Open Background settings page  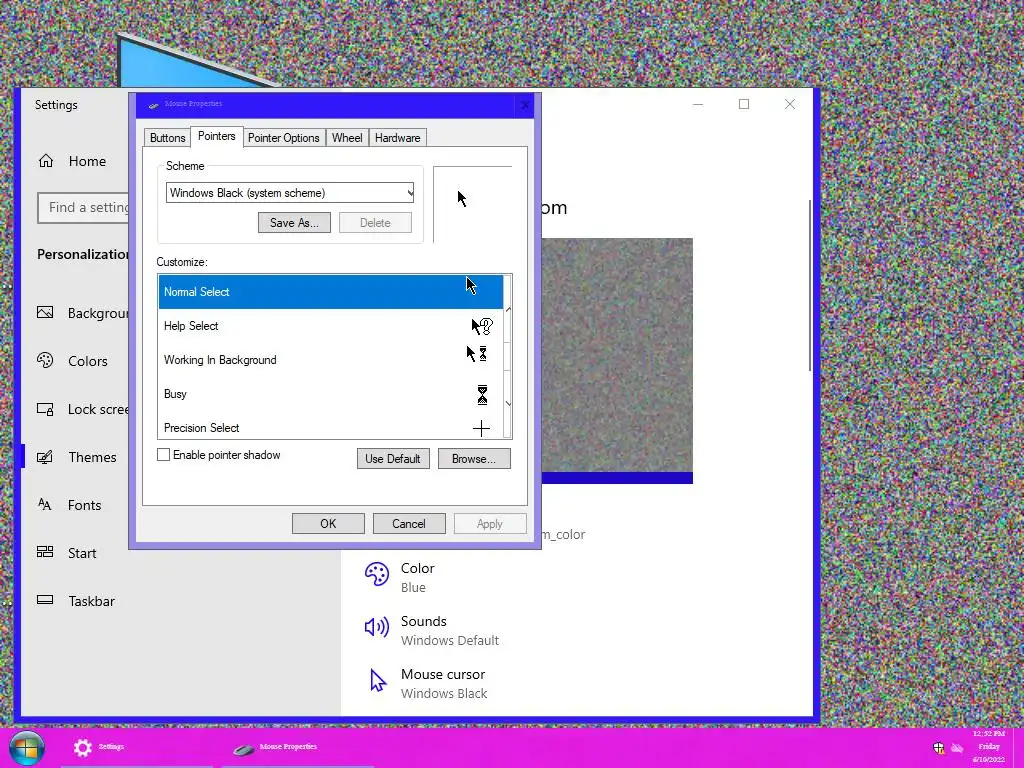point(76,313)
